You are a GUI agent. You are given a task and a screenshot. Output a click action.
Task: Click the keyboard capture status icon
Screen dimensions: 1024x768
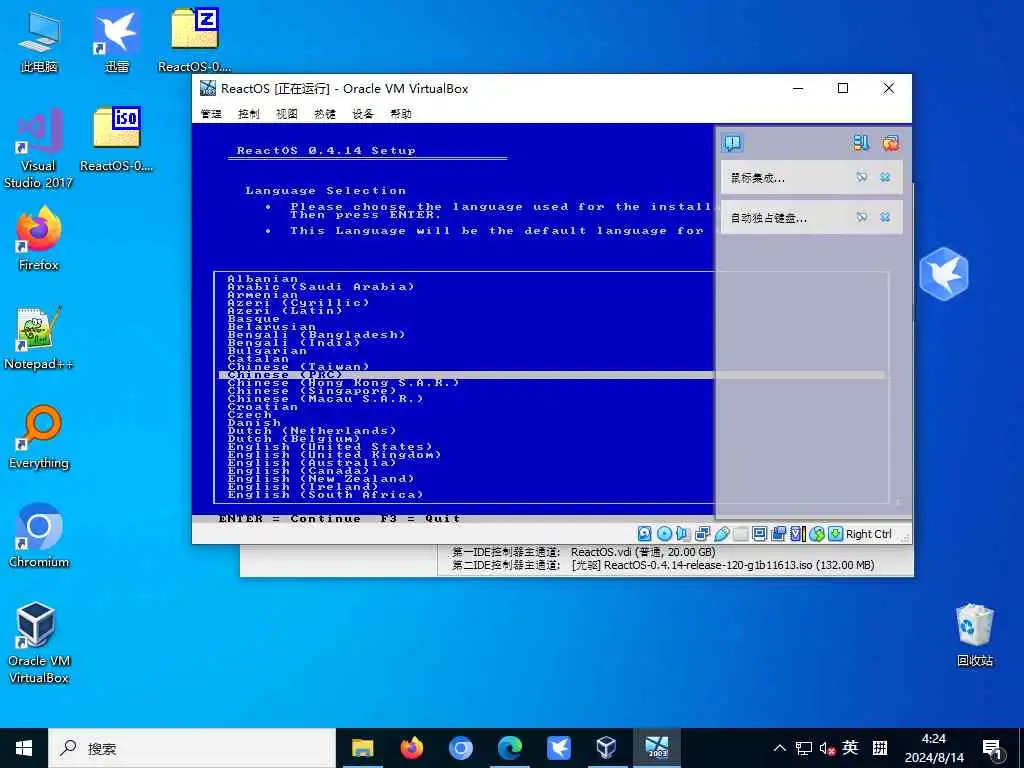point(835,534)
